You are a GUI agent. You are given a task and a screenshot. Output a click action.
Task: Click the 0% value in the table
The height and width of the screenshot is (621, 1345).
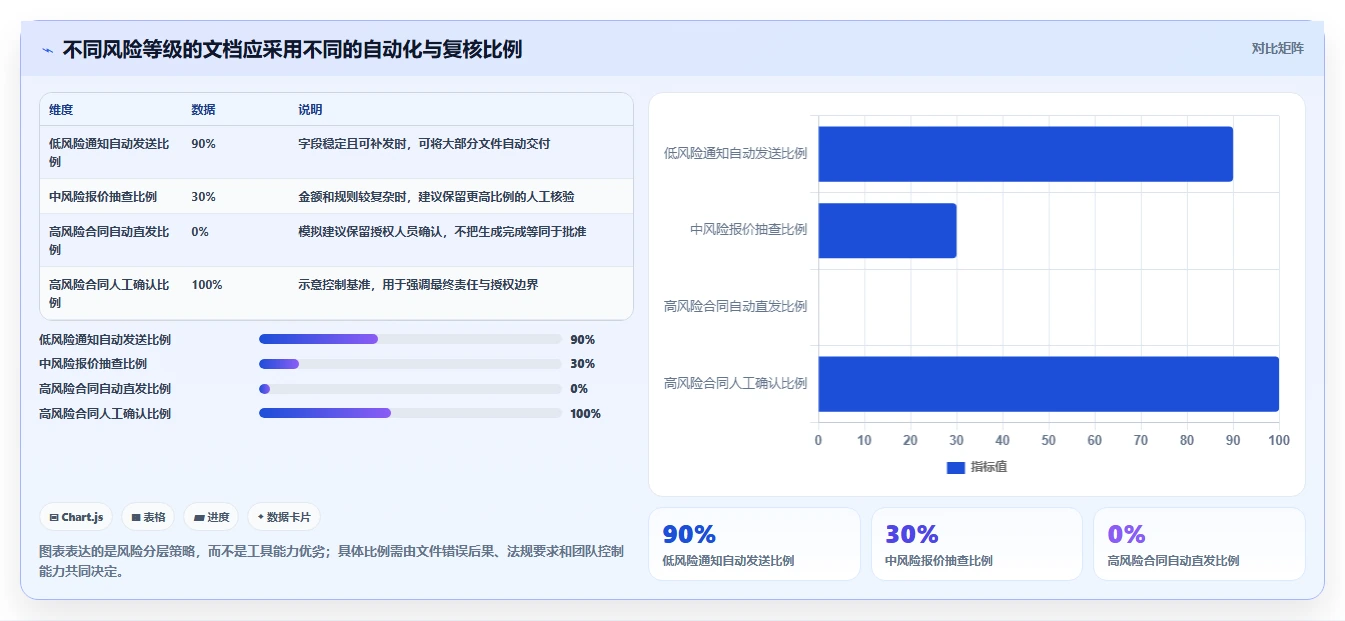click(200, 232)
